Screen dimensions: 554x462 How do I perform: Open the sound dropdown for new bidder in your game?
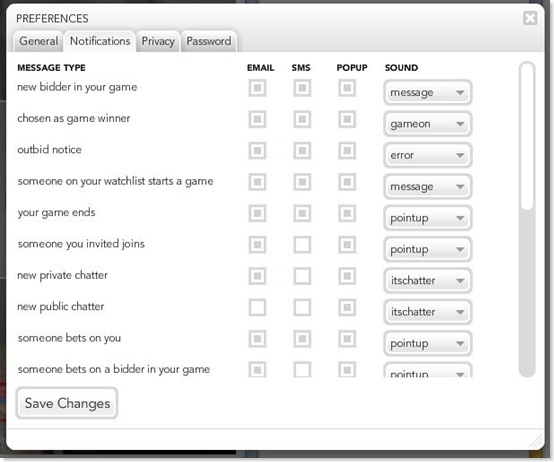(x=428, y=93)
